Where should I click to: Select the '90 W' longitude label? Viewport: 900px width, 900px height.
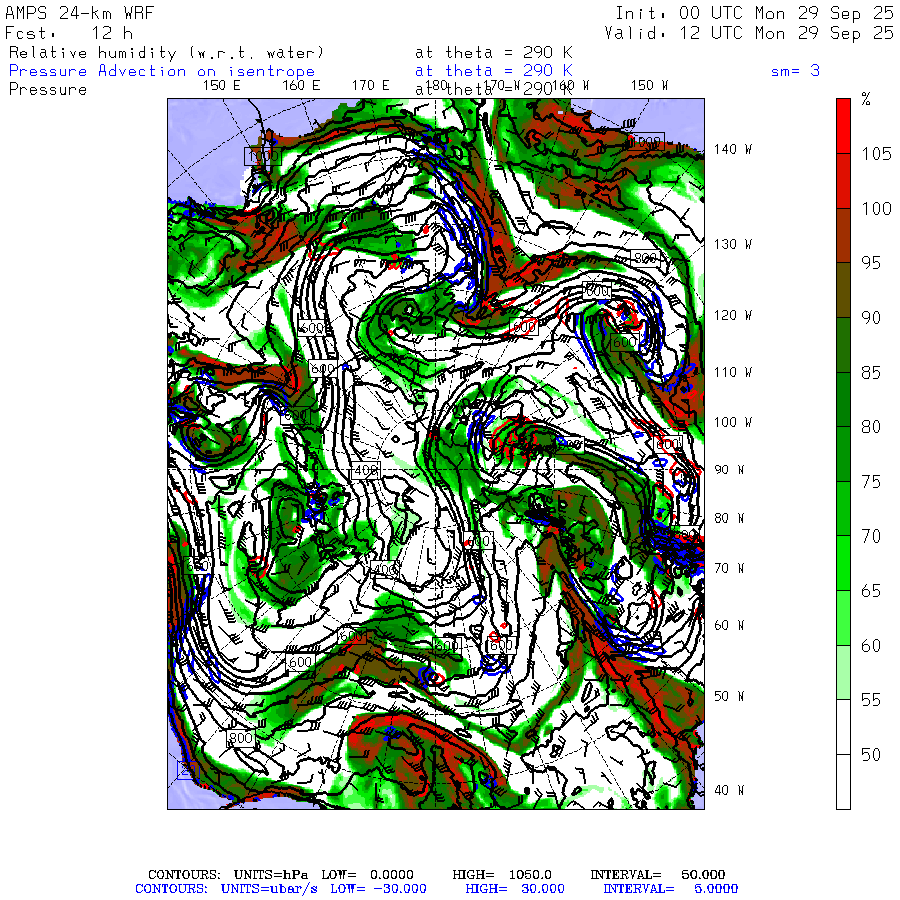pos(729,470)
